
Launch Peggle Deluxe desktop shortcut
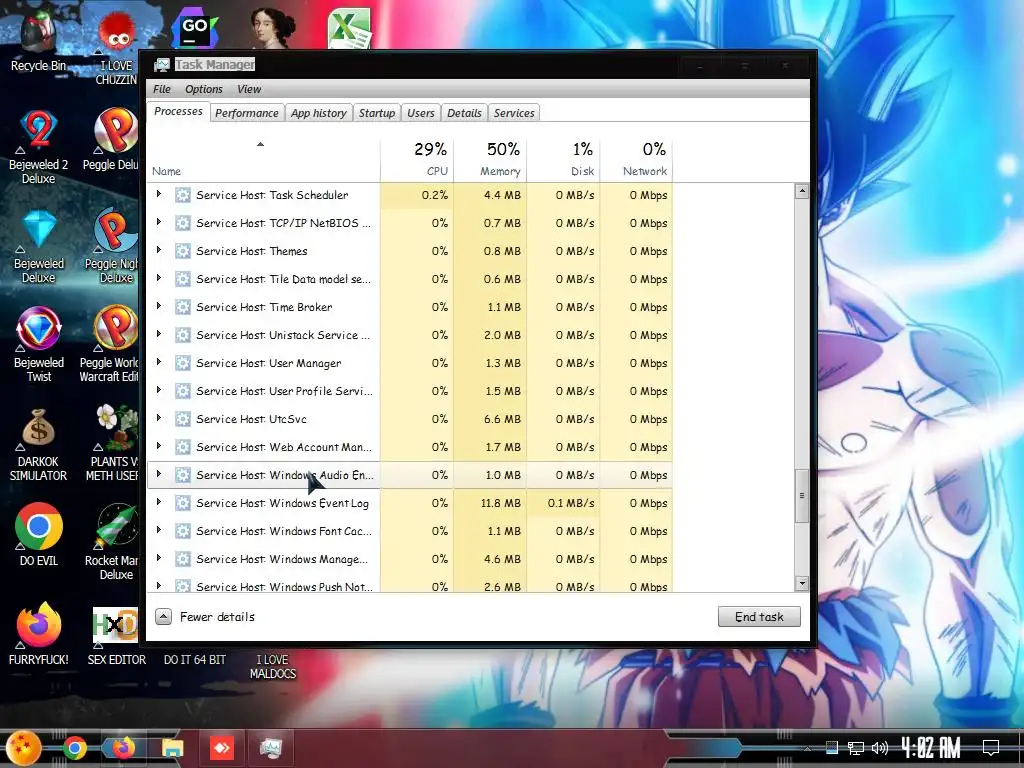112,140
